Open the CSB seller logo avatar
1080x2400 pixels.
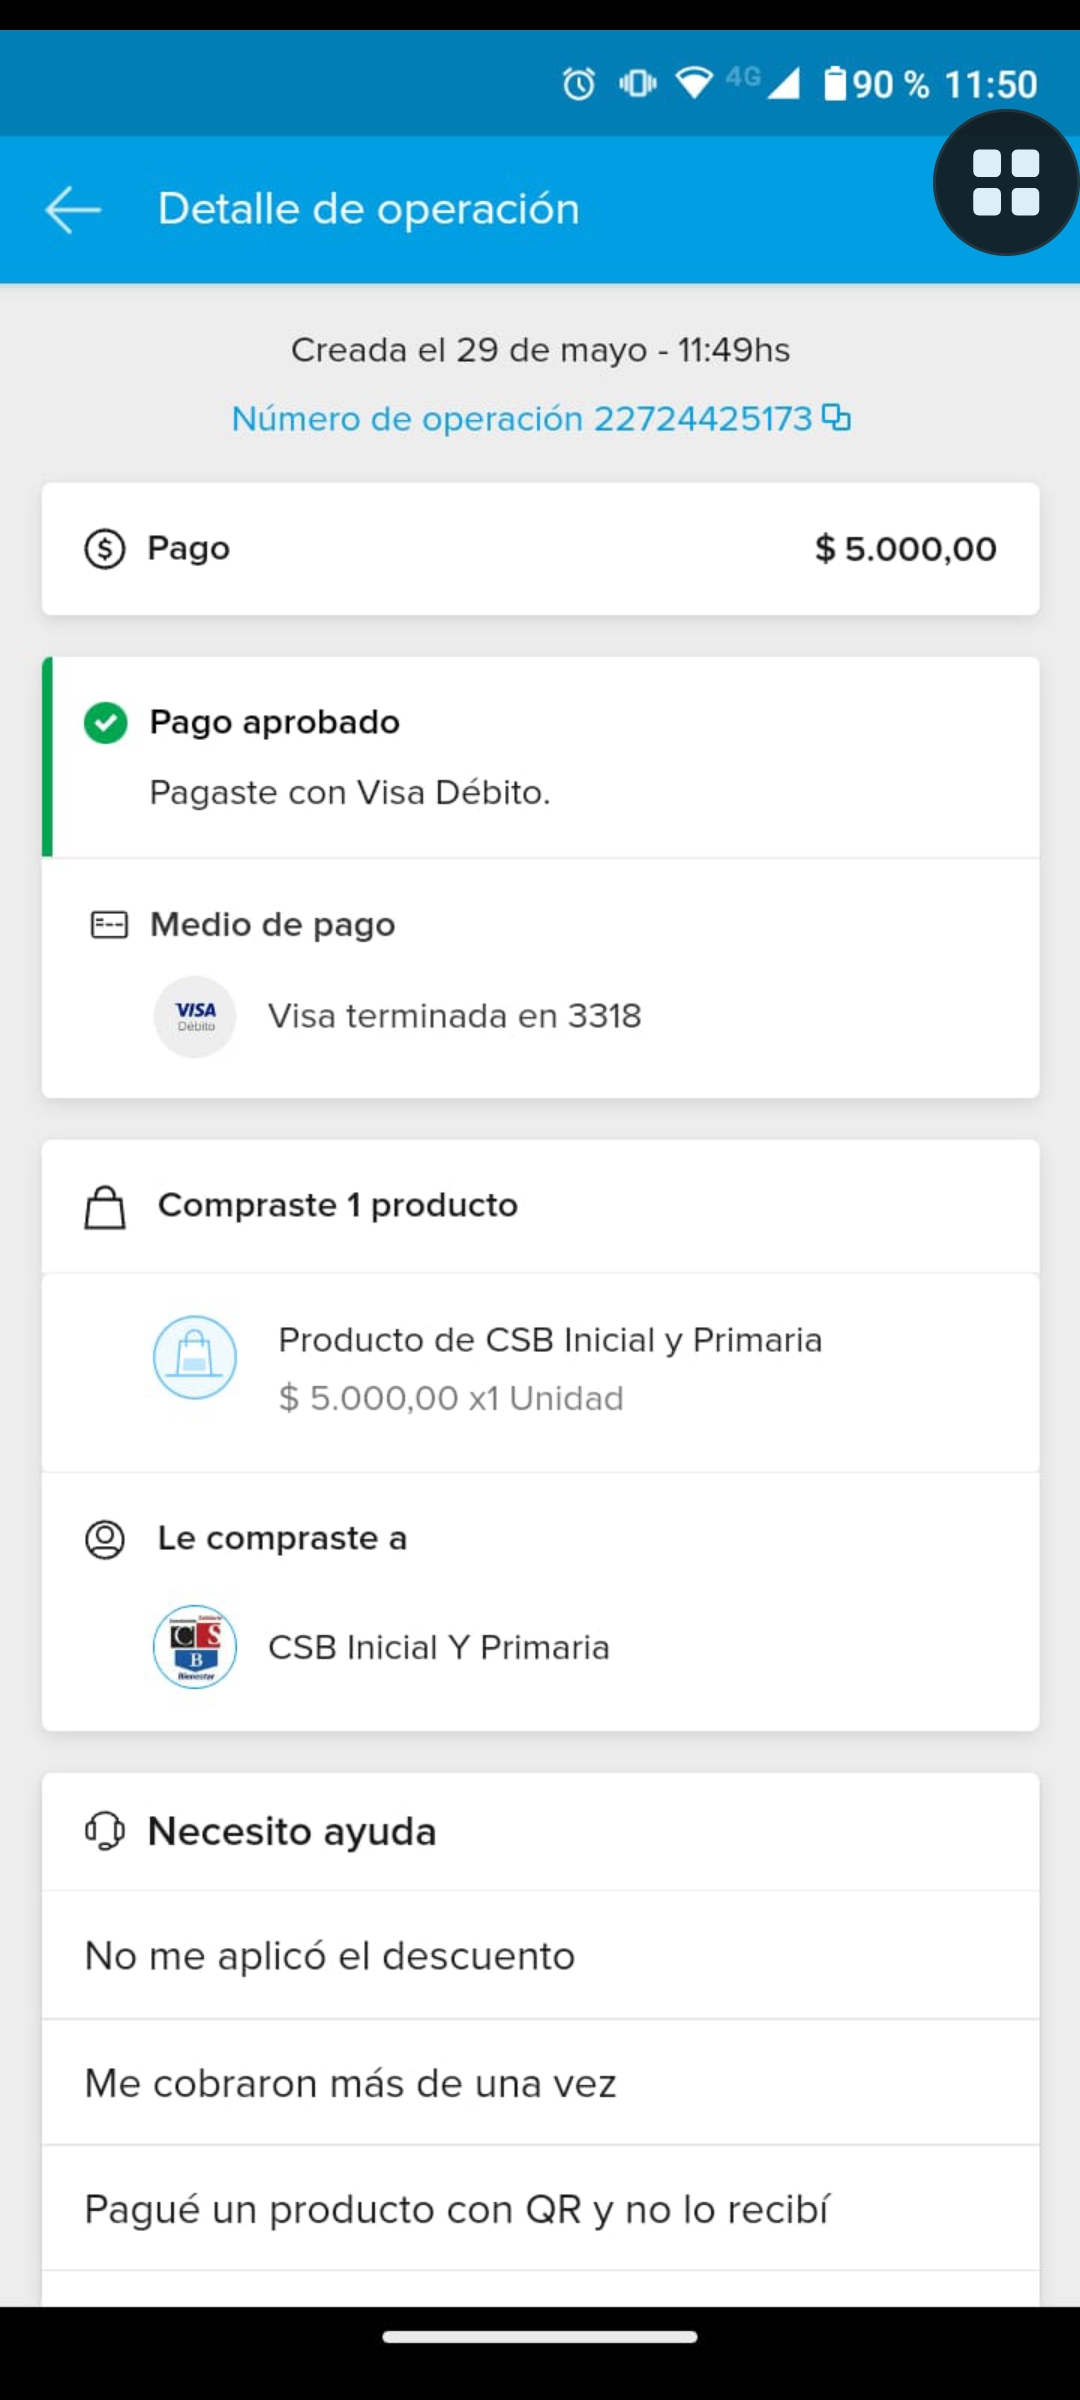tap(195, 1647)
